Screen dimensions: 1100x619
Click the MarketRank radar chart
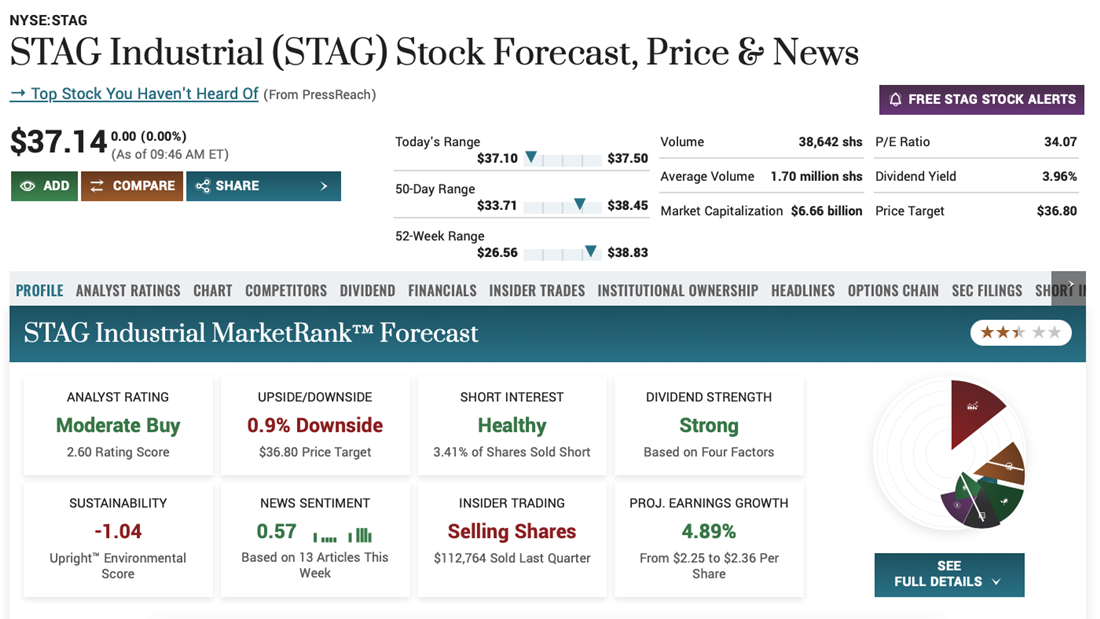(949, 453)
